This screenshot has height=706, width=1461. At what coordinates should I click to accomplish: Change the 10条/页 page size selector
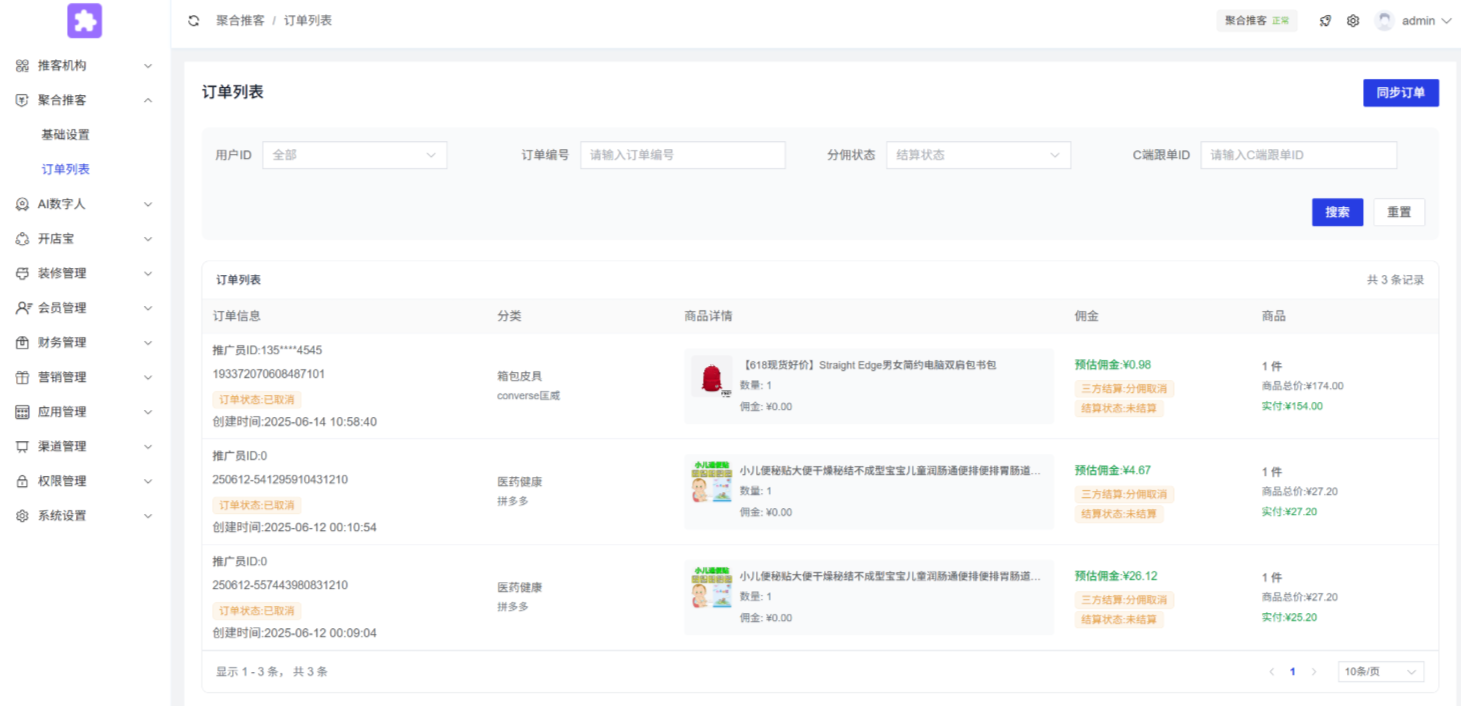tap(1380, 672)
